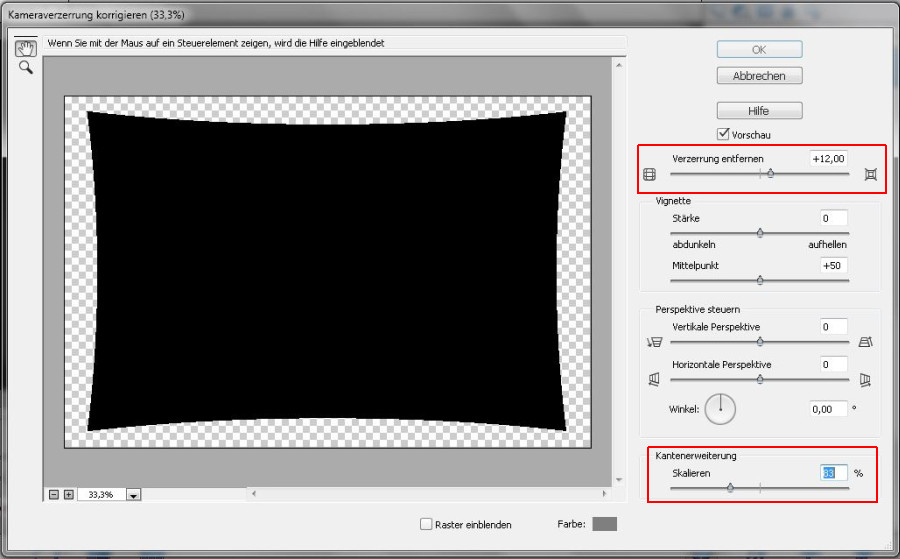This screenshot has height=559, width=900.
Task: Click the preview scroll up arrow
Action: click(619, 65)
